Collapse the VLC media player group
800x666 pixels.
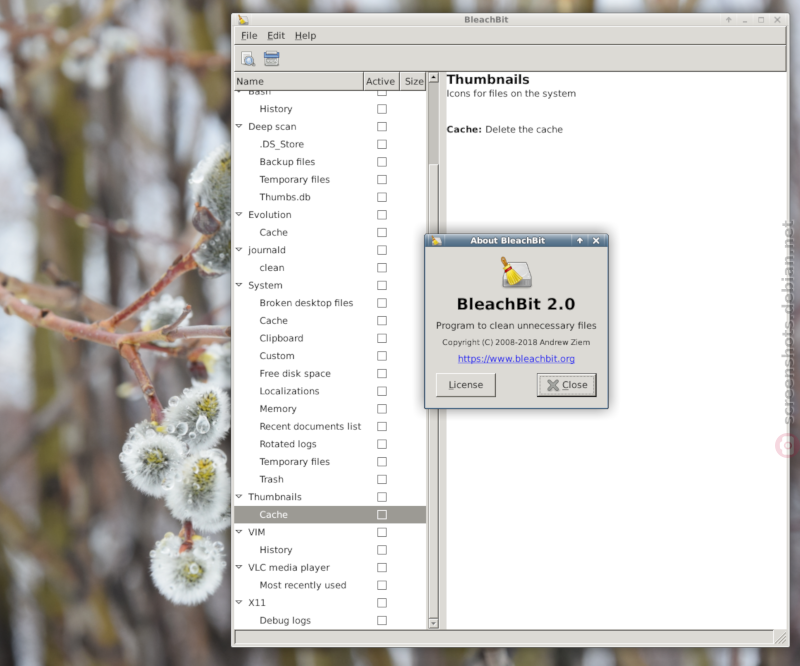click(239, 567)
